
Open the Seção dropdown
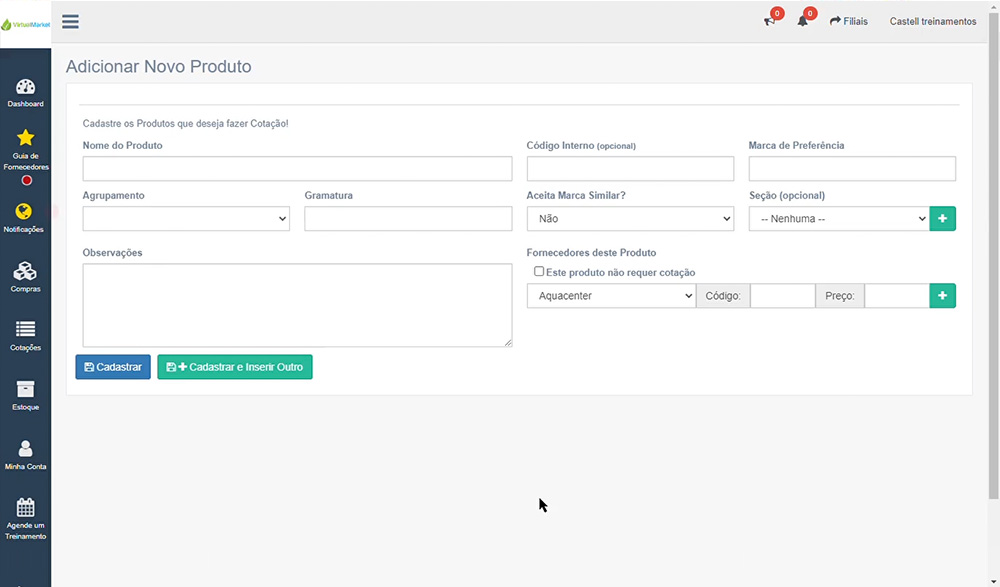(x=838, y=219)
